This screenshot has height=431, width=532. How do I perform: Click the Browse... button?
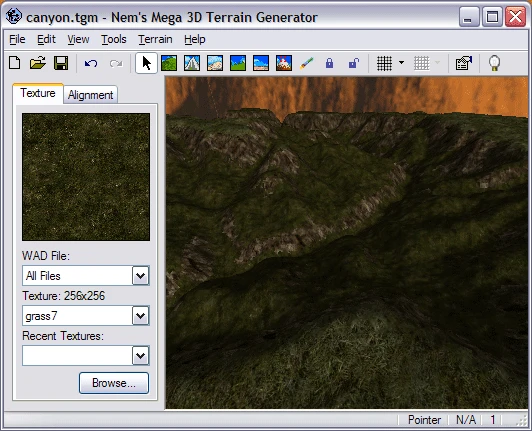point(114,383)
